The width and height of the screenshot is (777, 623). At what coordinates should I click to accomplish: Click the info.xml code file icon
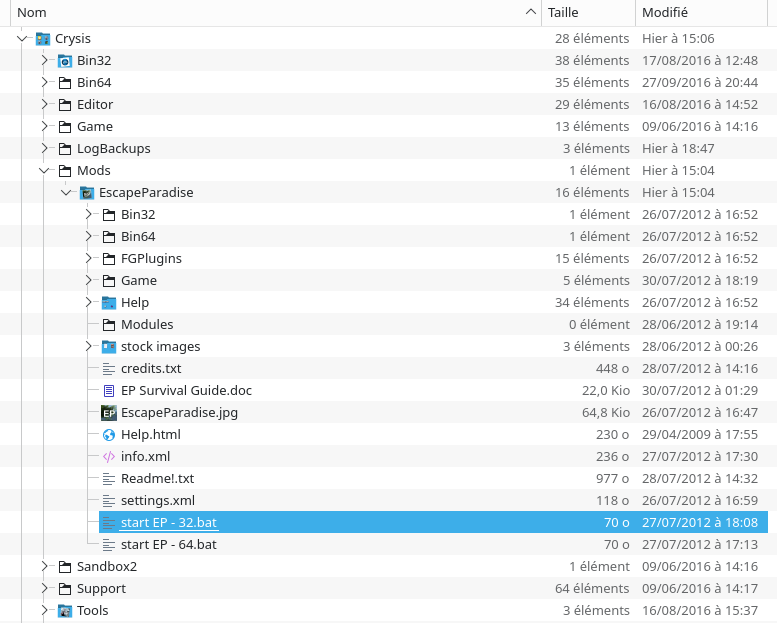pos(109,457)
